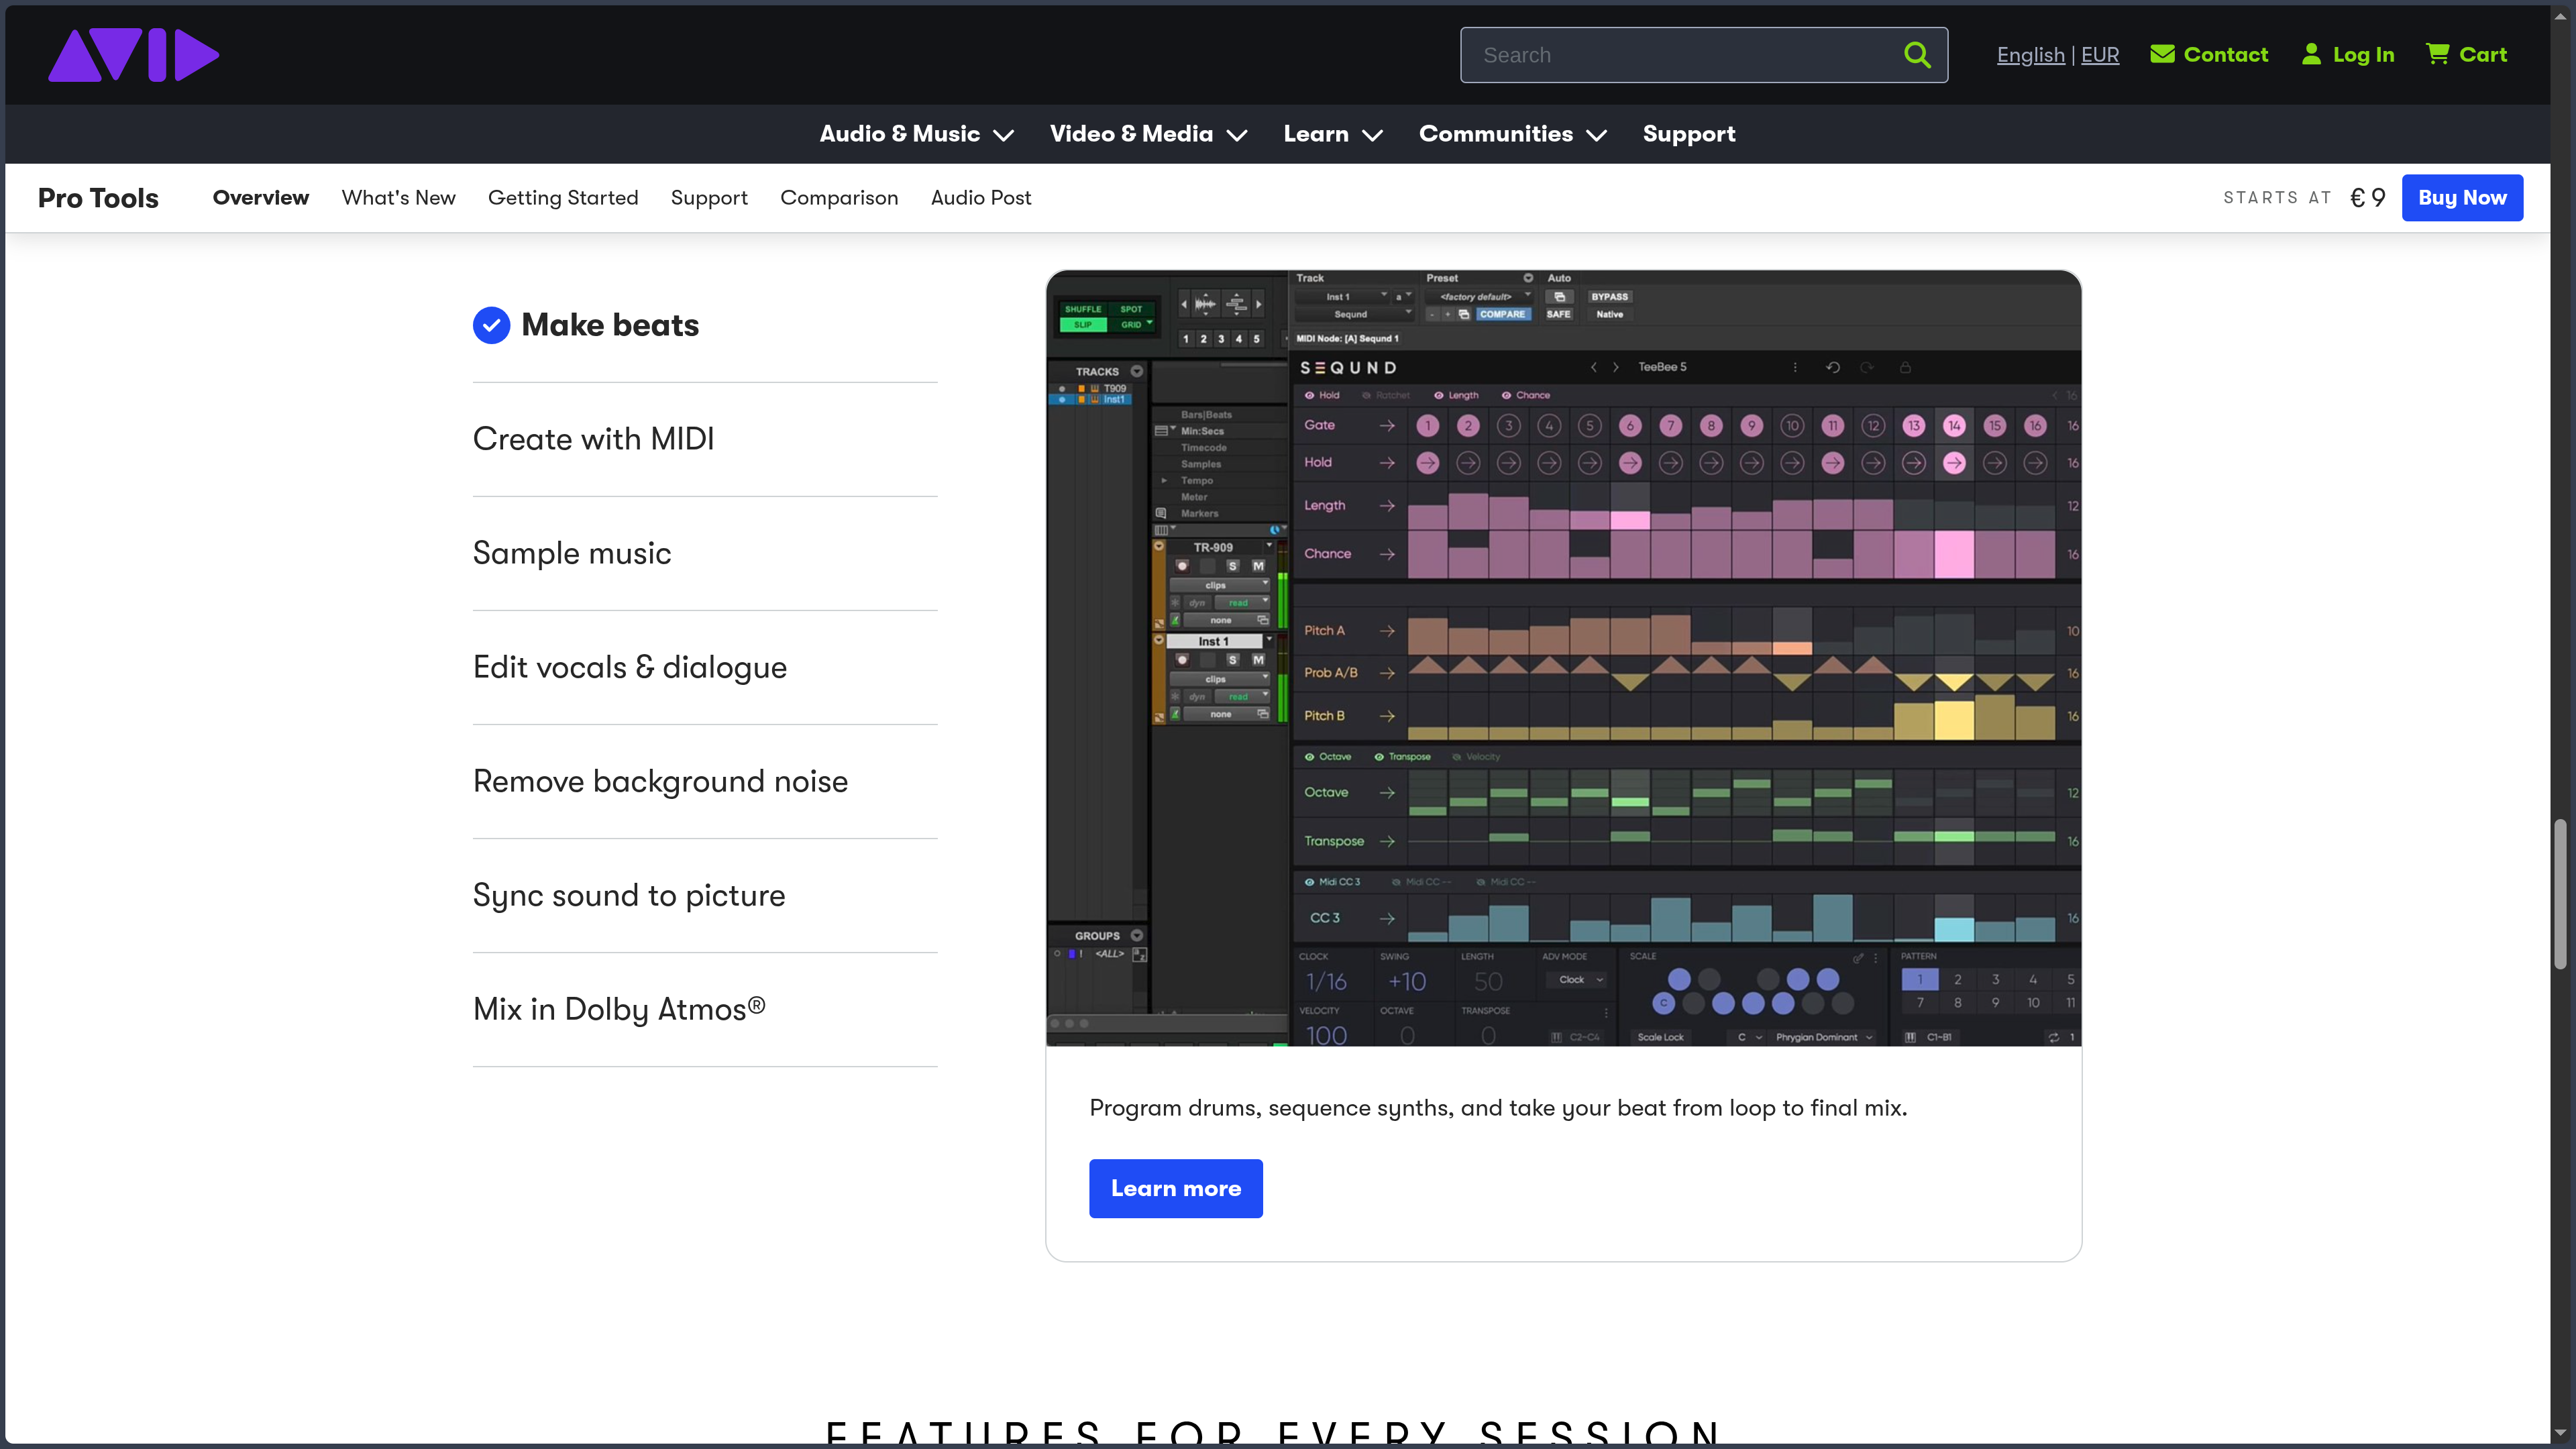Open the English language selector link
Screen dimensions: 2576x1449
(x=2030, y=55)
